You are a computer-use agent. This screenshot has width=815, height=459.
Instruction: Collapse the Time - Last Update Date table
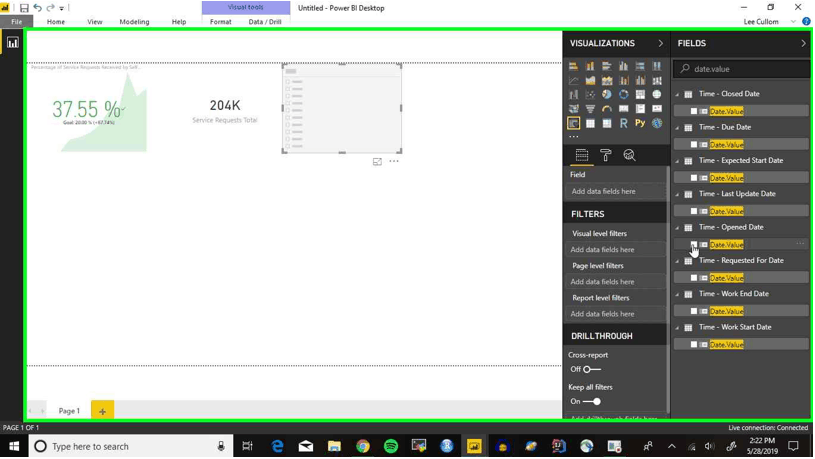tap(677, 194)
